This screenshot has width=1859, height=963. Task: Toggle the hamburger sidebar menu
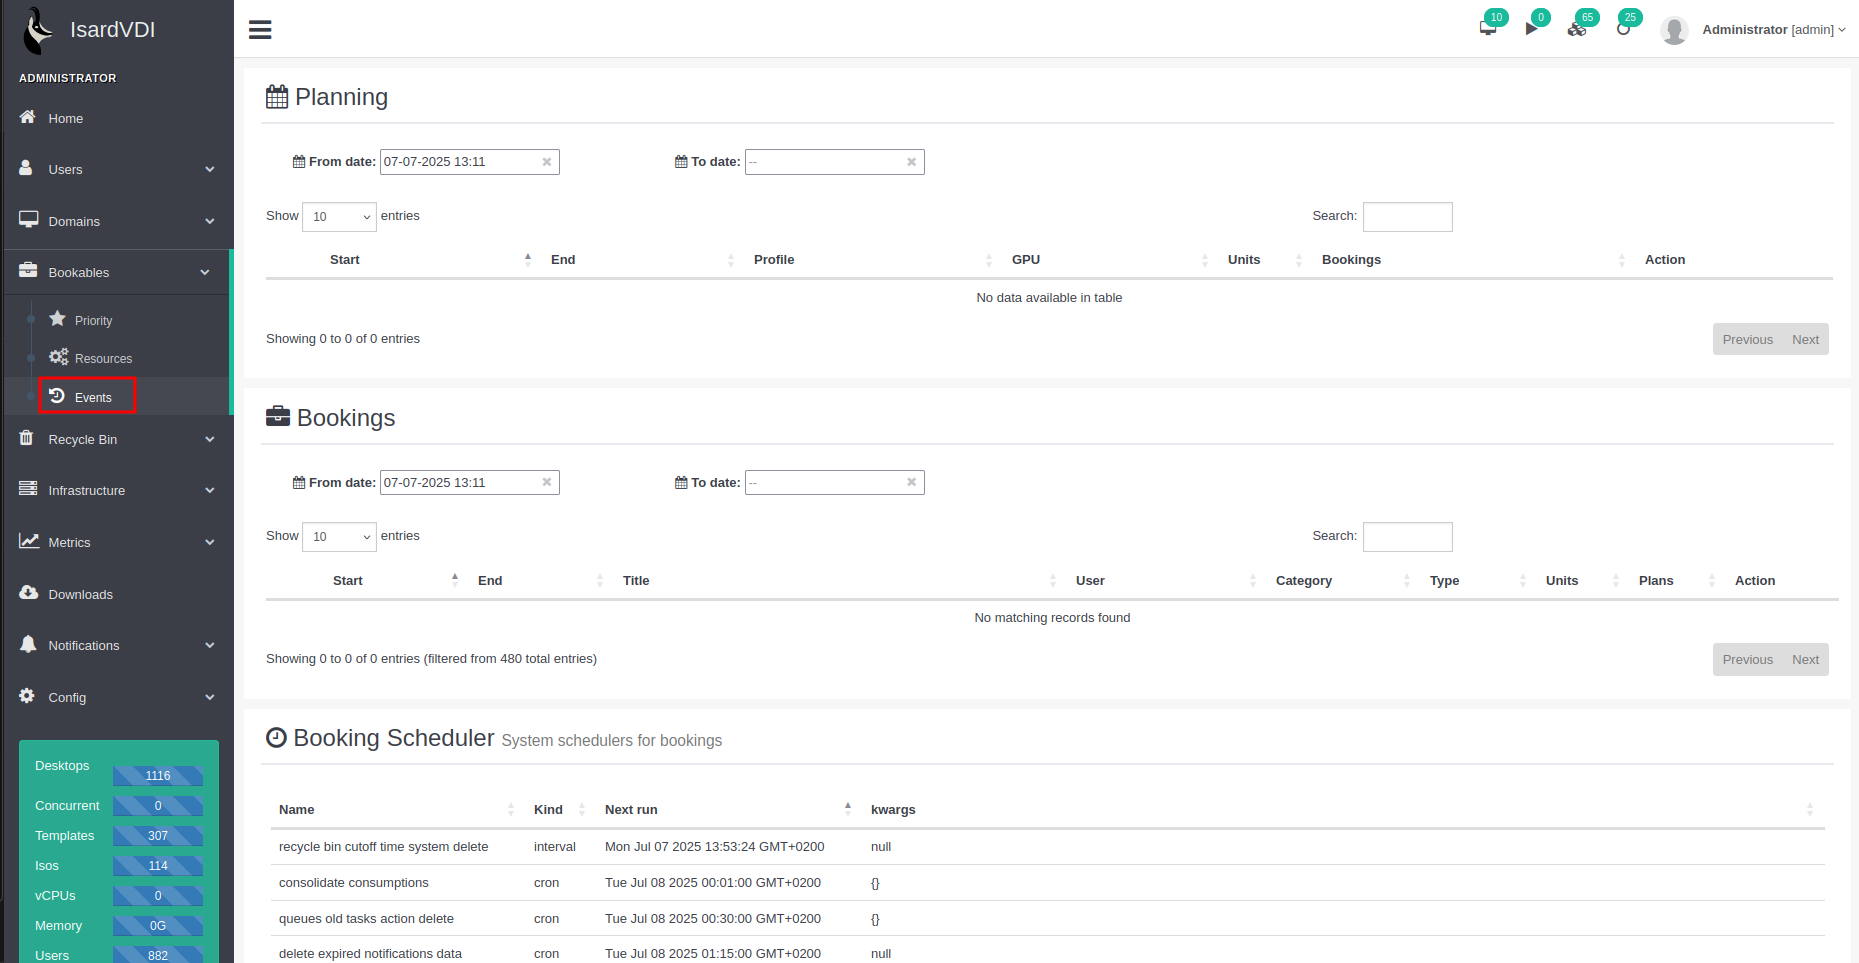260,30
